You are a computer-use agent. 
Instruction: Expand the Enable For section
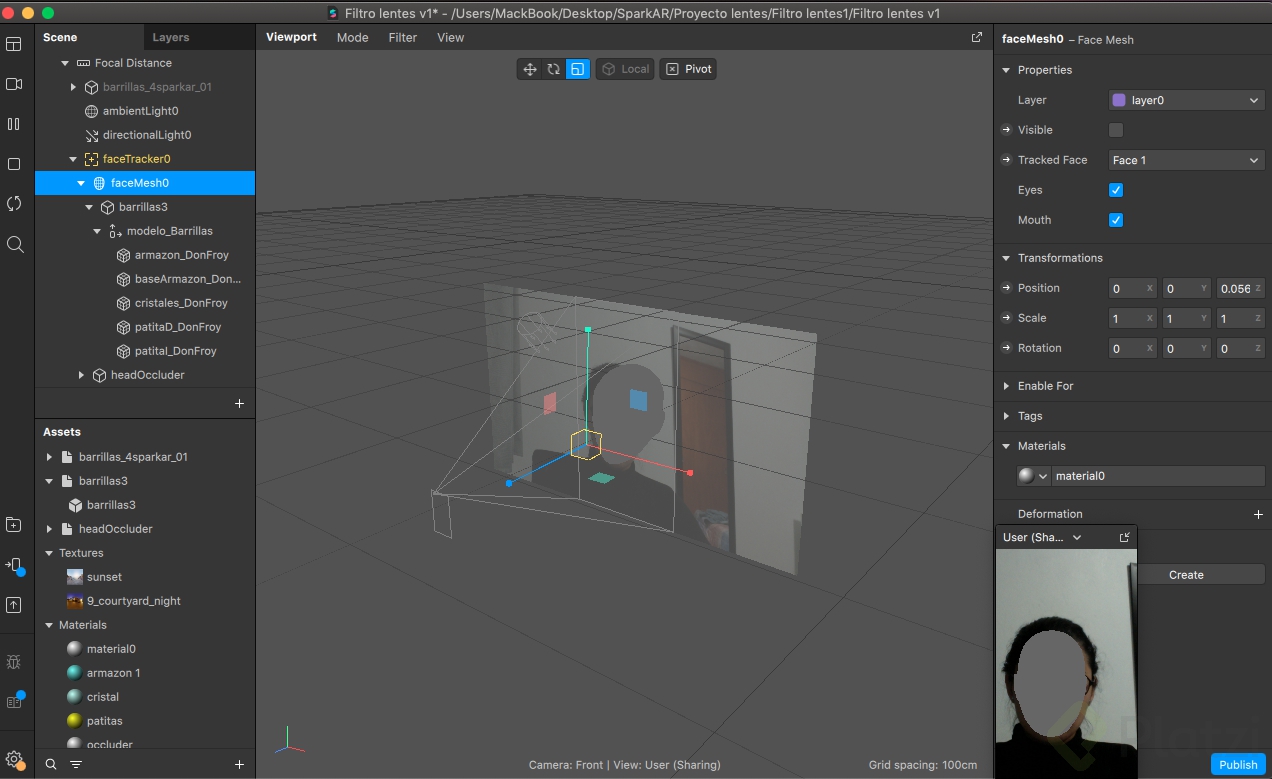click(1045, 386)
